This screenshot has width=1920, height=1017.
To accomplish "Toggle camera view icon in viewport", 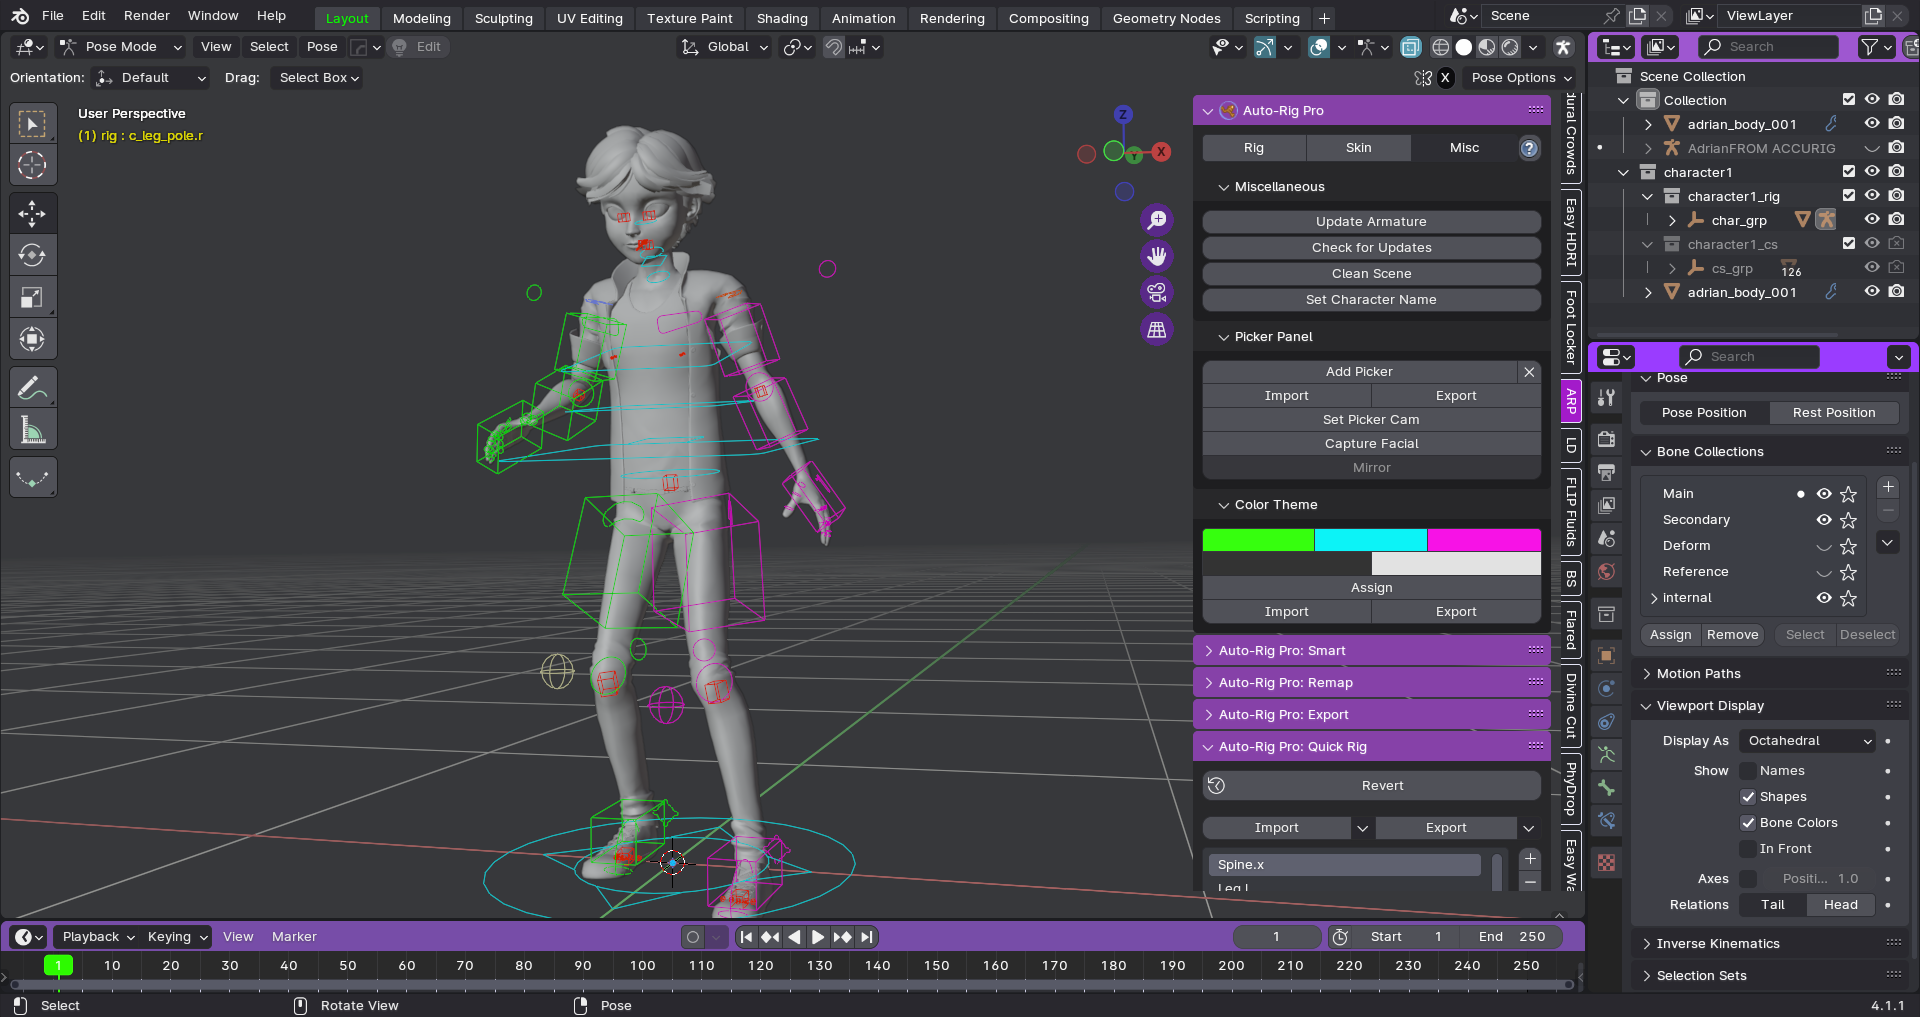I will (x=1157, y=292).
